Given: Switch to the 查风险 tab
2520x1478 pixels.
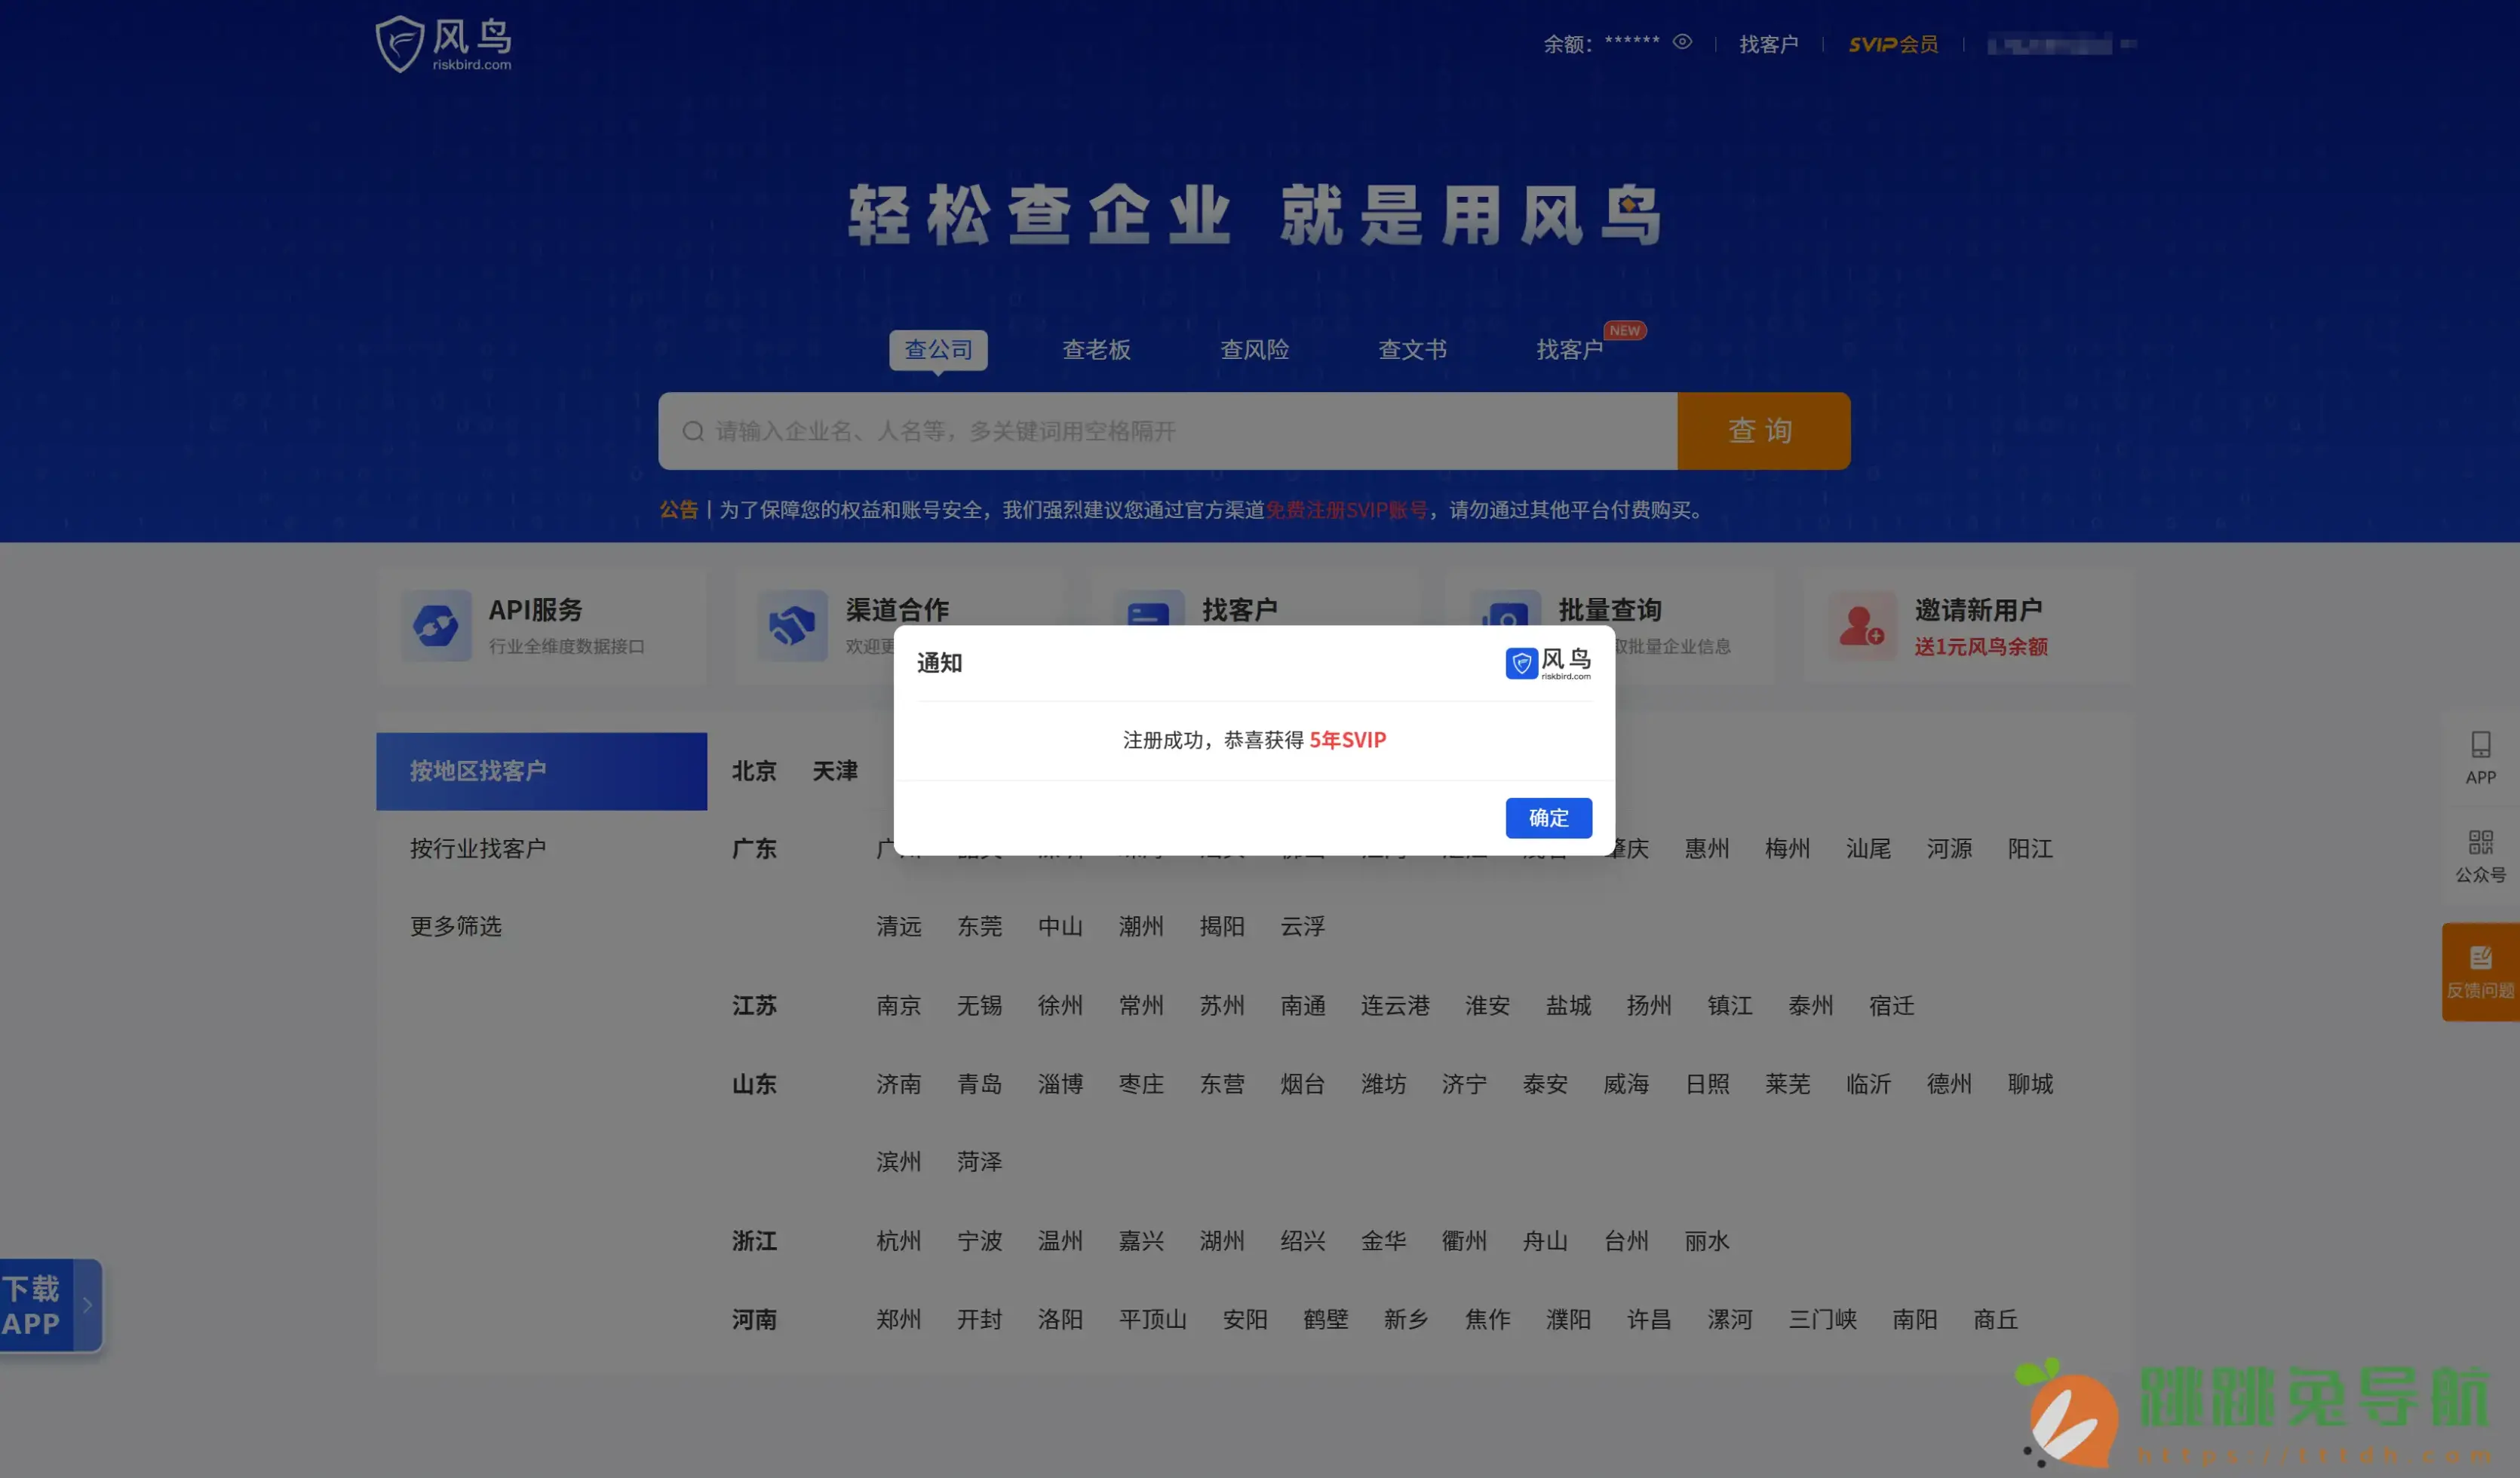Looking at the screenshot, I should (x=1254, y=350).
